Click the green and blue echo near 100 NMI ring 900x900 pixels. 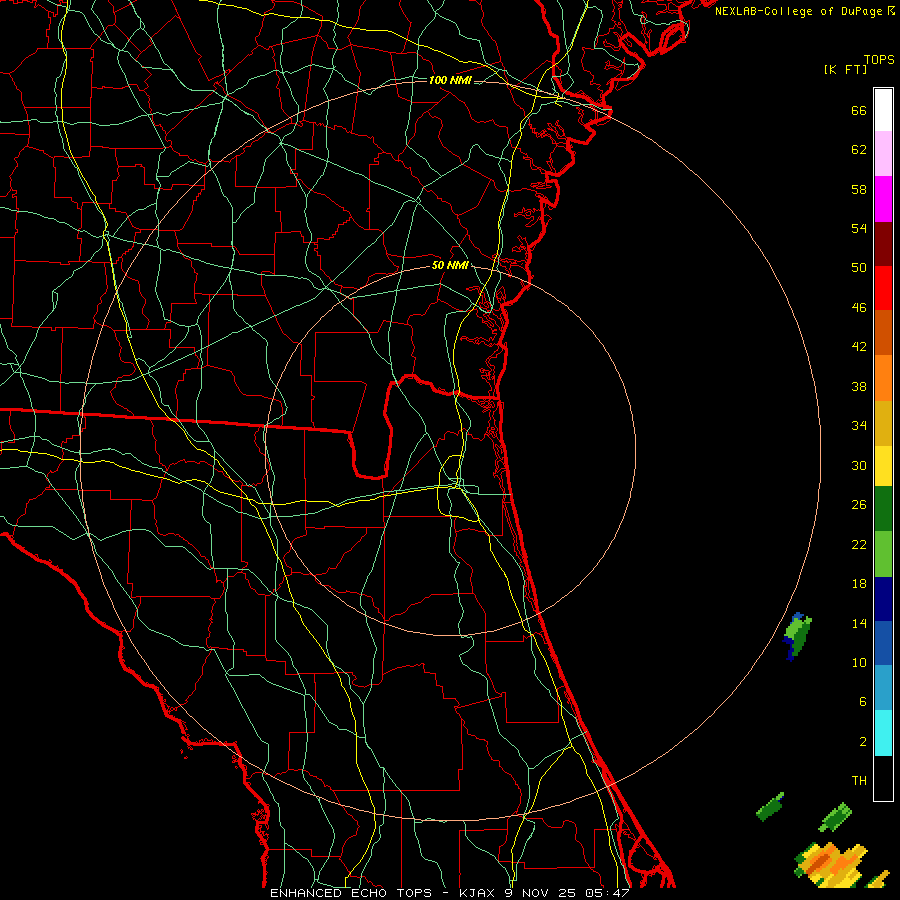(797, 636)
